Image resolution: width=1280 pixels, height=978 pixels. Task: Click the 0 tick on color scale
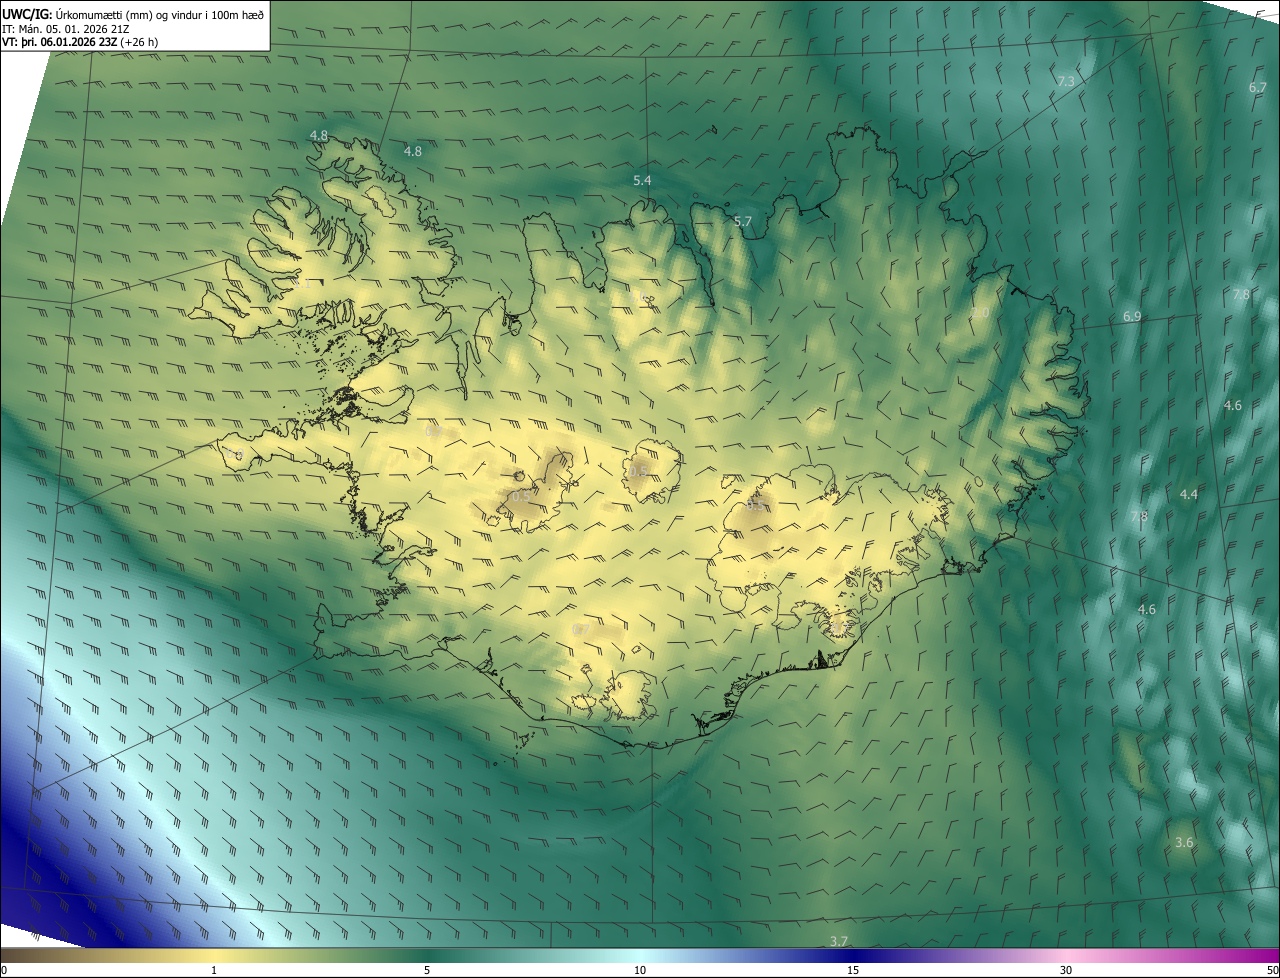[x=3, y=970]
